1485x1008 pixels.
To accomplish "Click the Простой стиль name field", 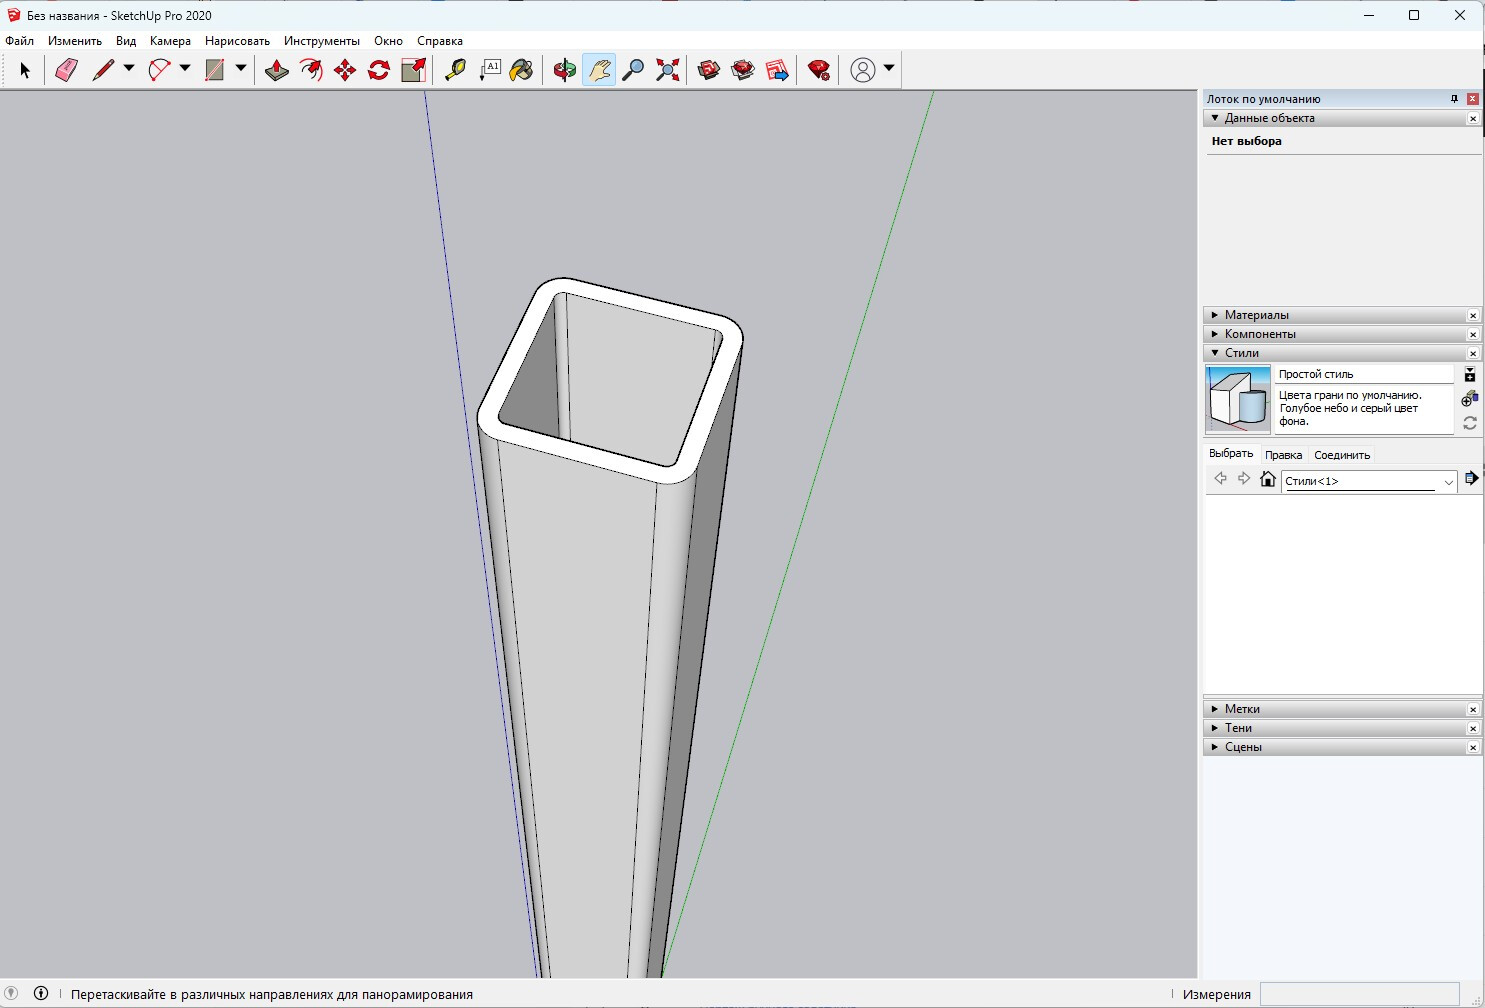I will [x=1364, y=374].
